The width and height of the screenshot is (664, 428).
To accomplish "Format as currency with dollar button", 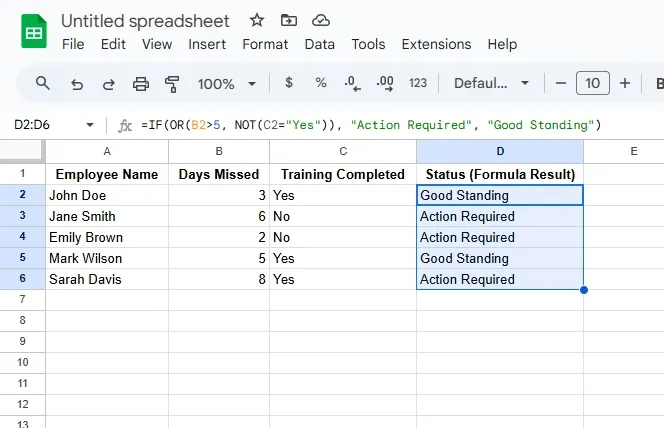I will click(x=289, y=83).
